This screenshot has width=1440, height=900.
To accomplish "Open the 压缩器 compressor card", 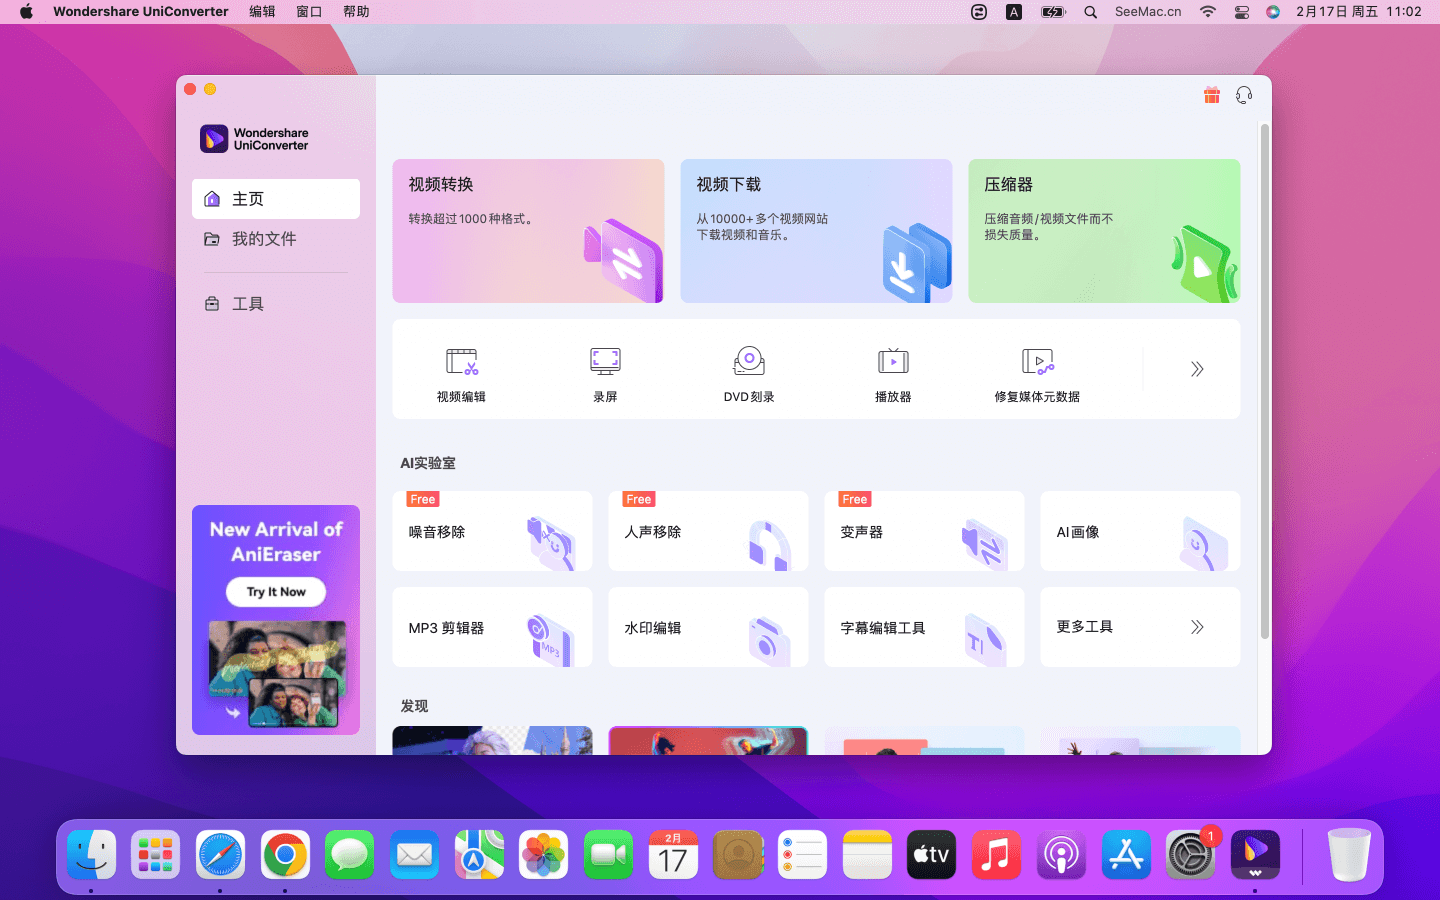I will pos(1104,231).
